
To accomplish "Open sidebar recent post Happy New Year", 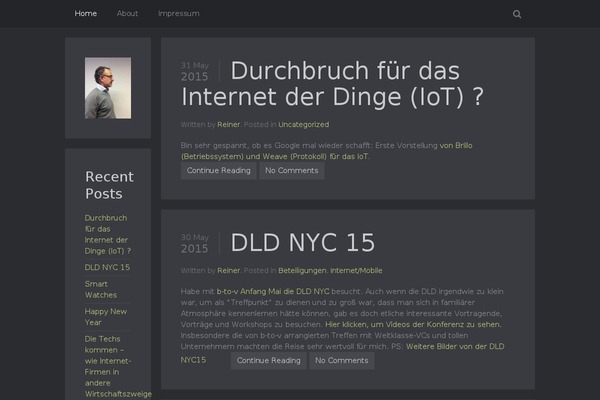I will click(x=106, y=317).
